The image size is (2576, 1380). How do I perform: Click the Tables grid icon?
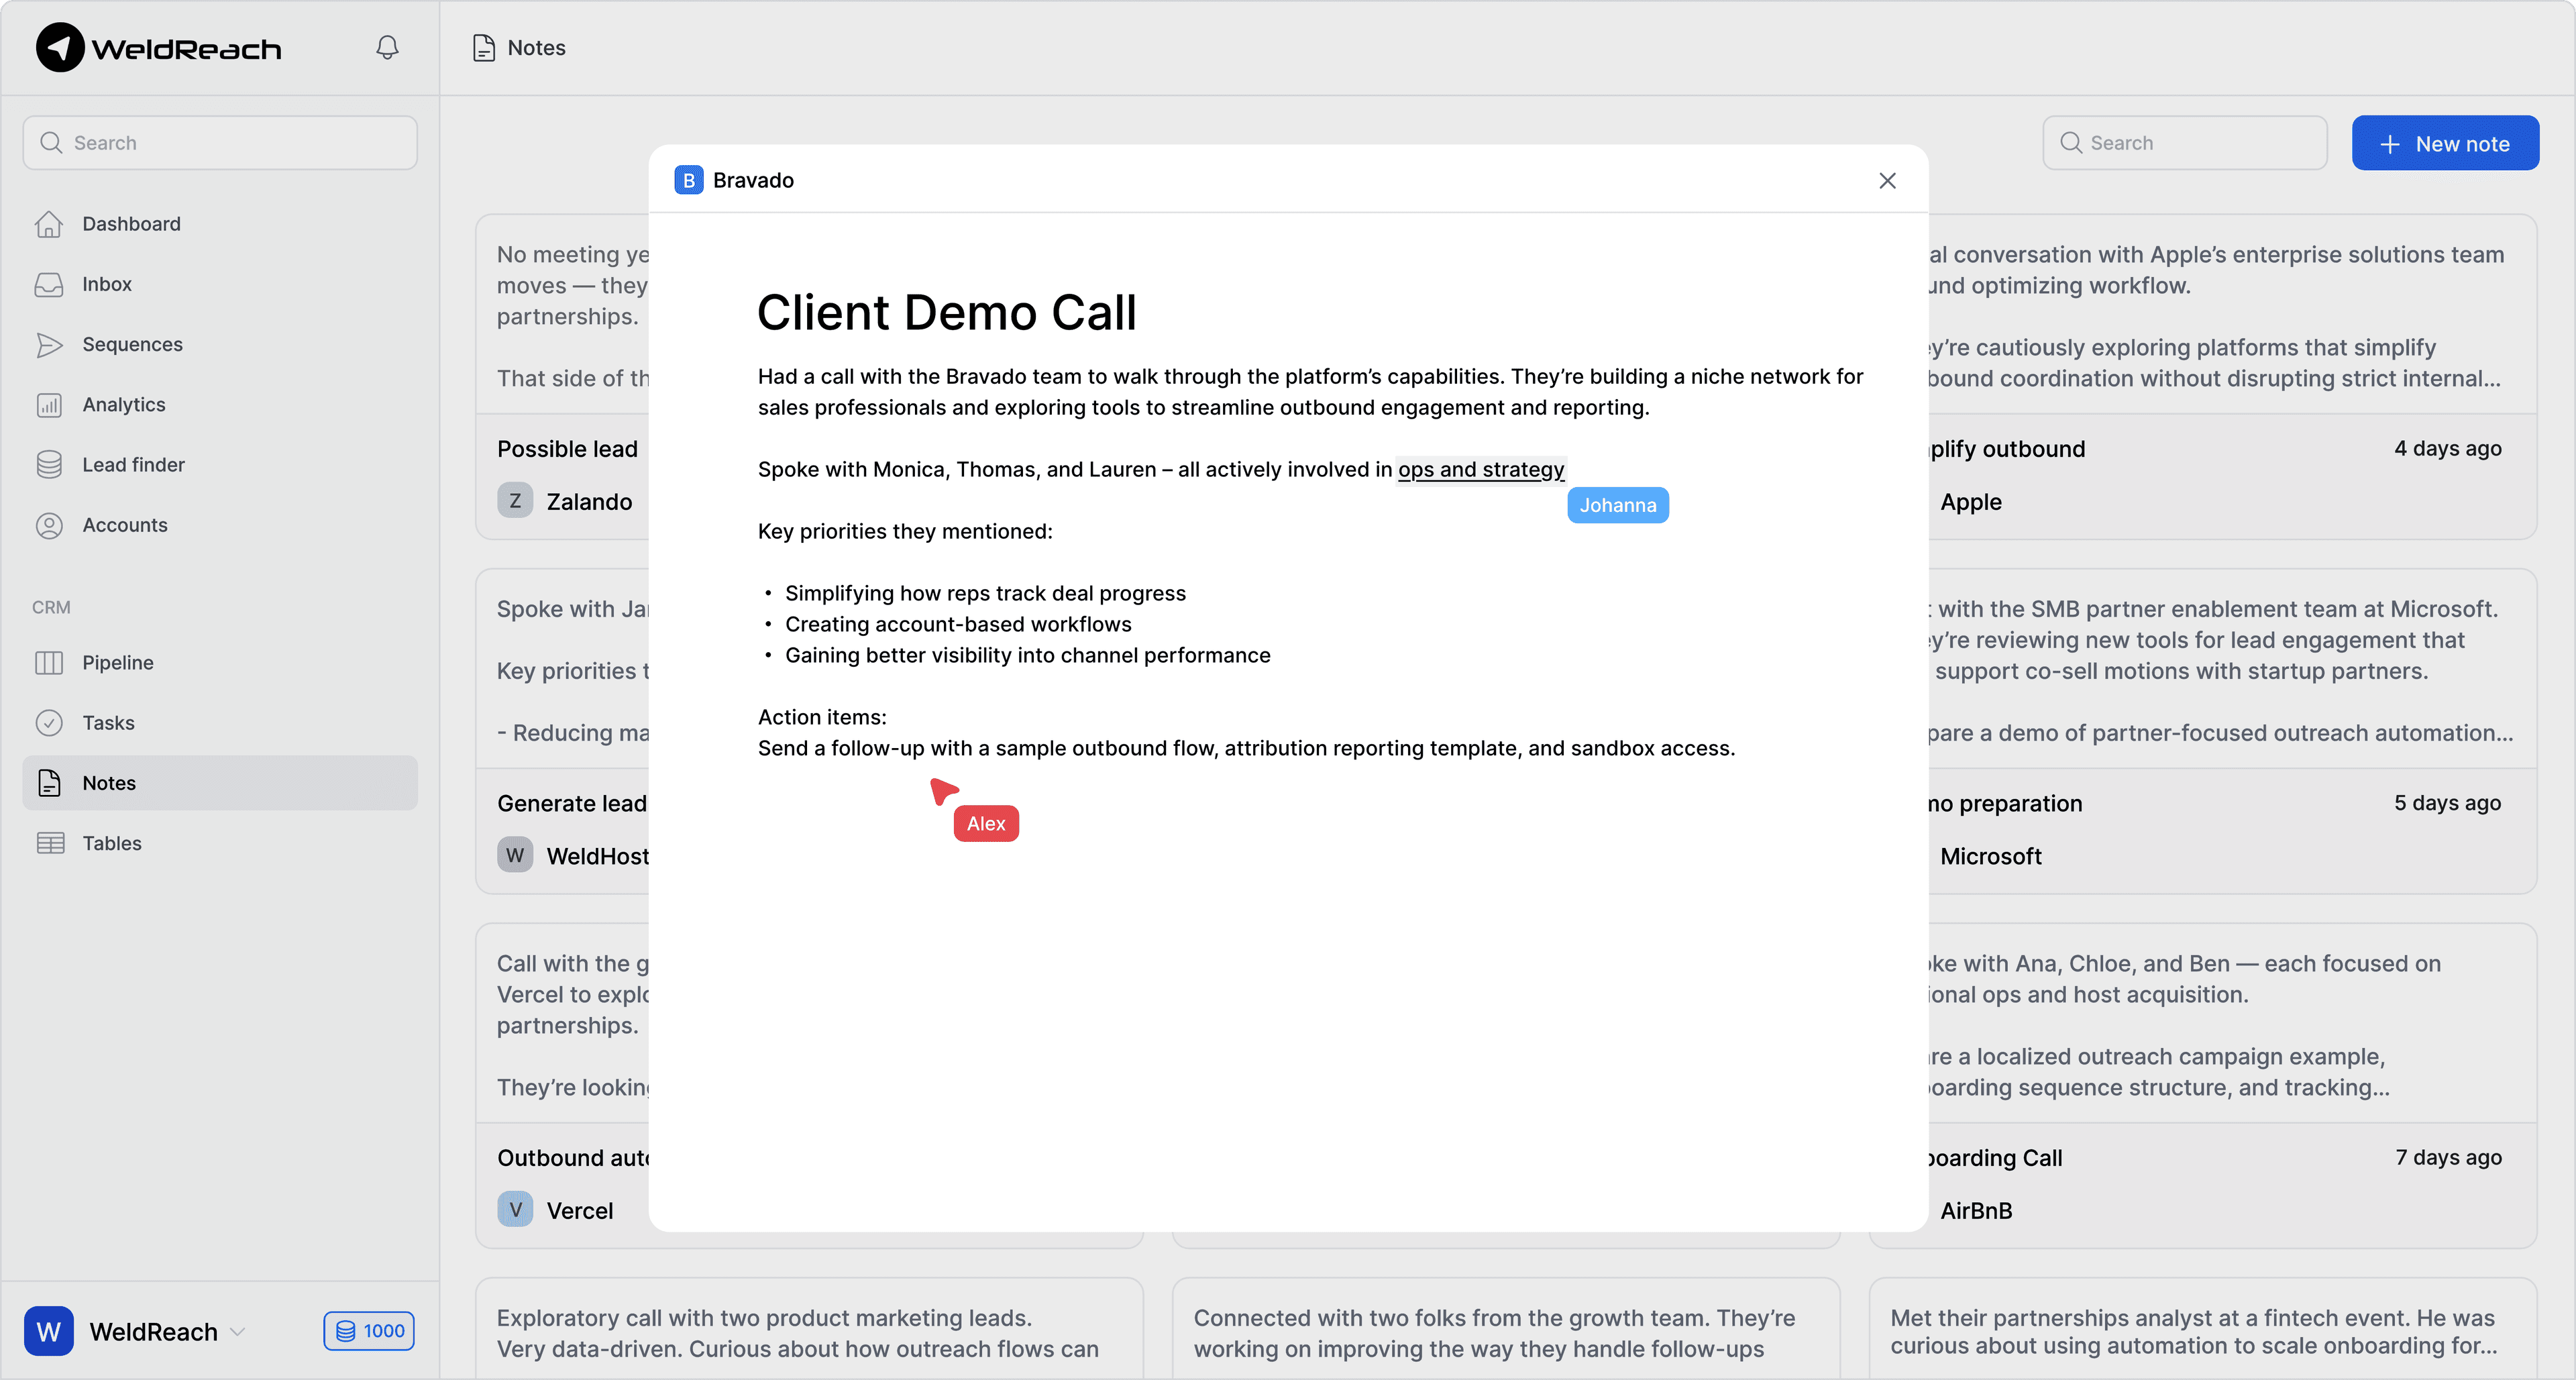pyautogui.click(x=50, y=843)
